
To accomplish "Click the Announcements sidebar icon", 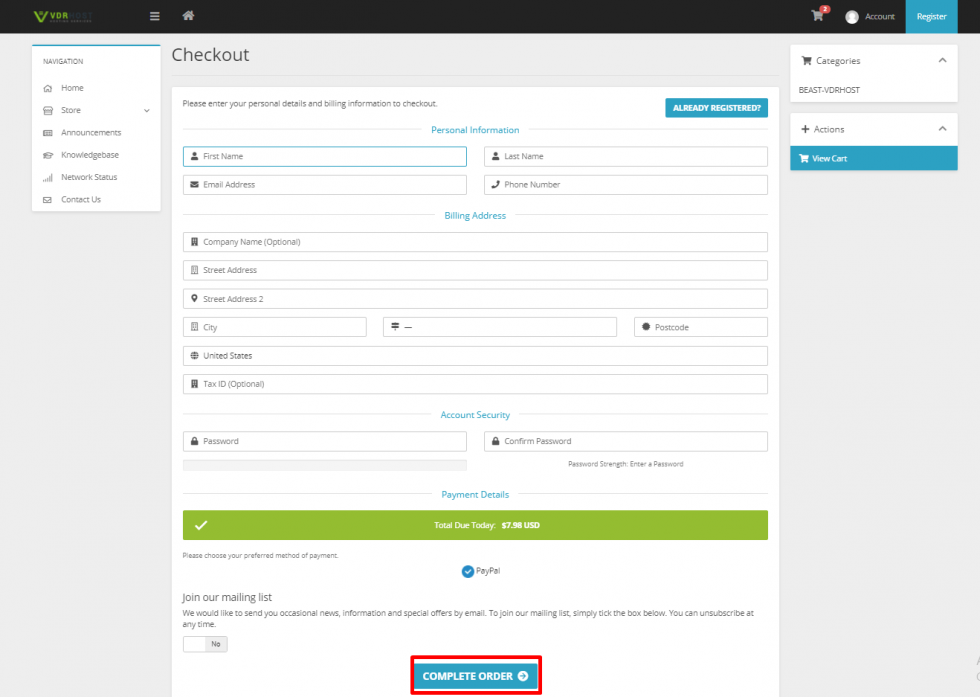I will point(48,133).
